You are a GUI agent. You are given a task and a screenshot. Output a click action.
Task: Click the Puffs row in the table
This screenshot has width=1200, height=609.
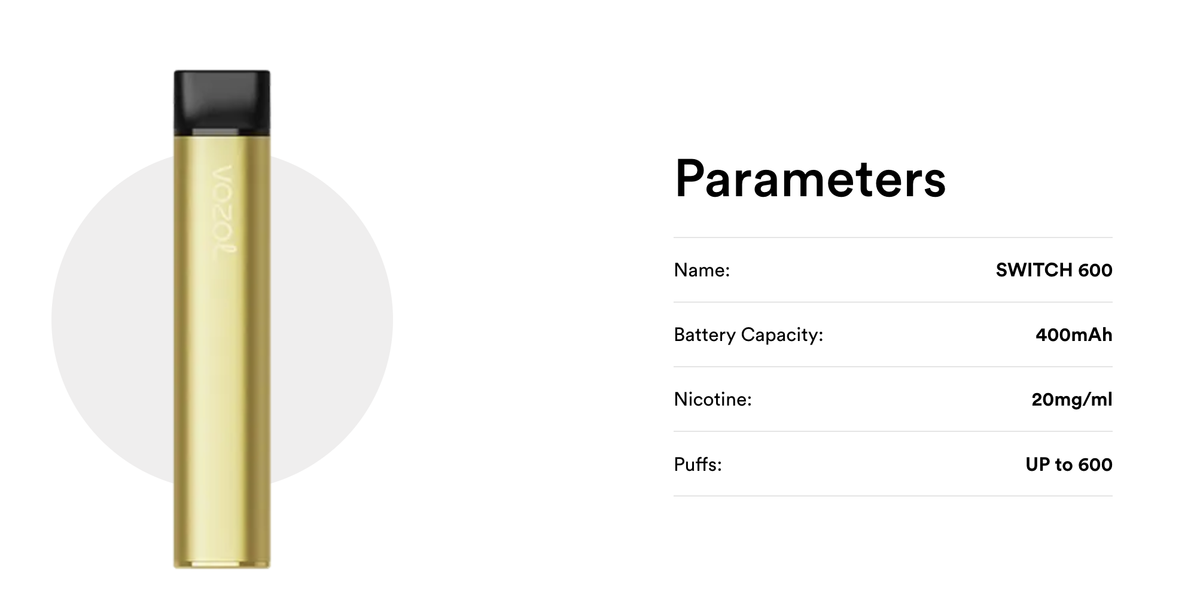pyautogui.click(x=893, y=465)
